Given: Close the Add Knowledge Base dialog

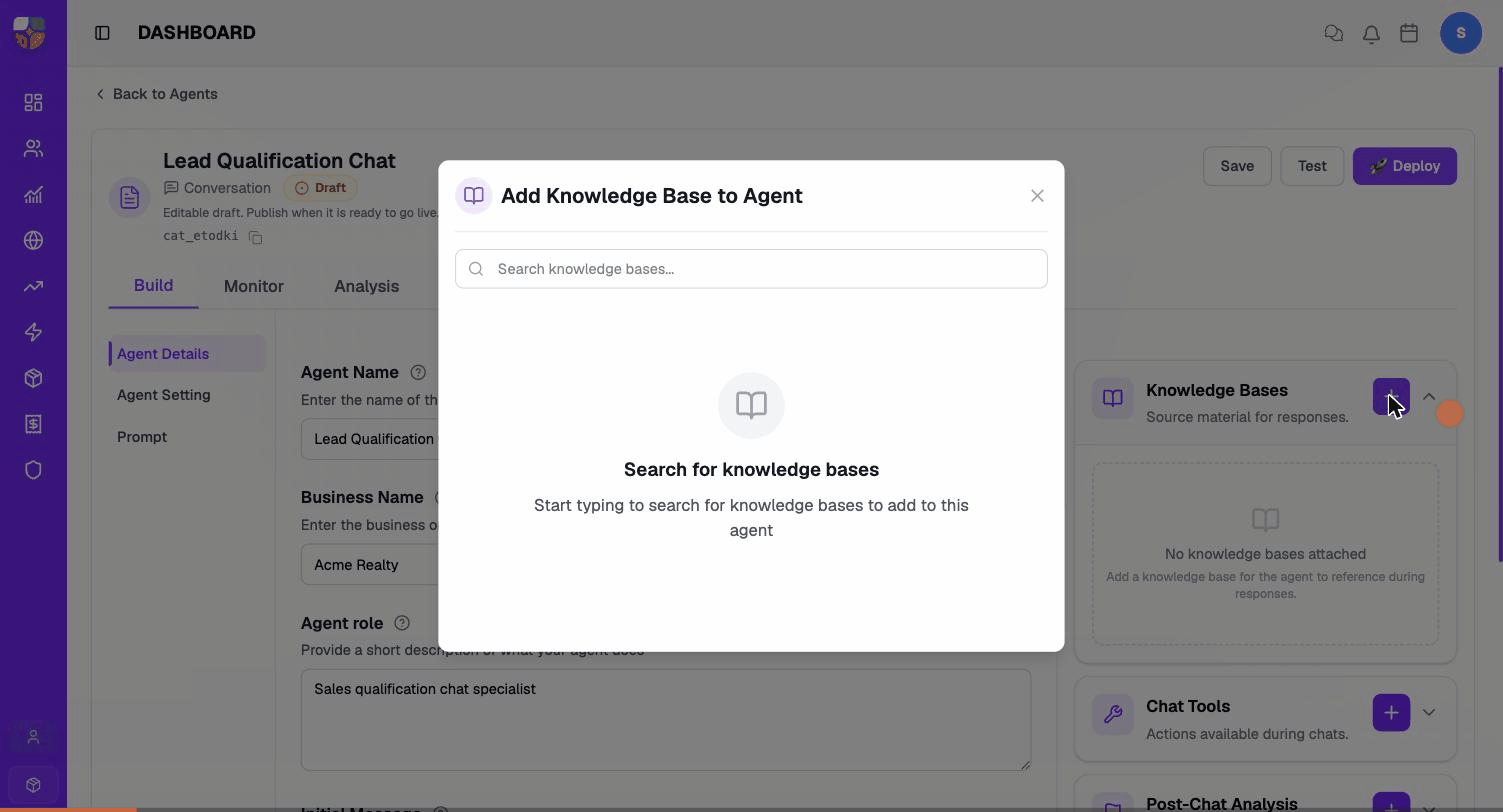Looking at the screenshot, I should coord(1037,196).
